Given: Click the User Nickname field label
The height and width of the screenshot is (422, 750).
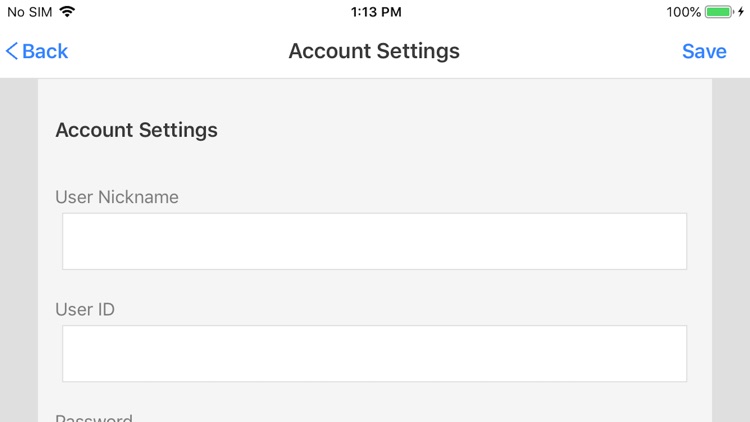Looking at the screenshot, I should 117,197.
